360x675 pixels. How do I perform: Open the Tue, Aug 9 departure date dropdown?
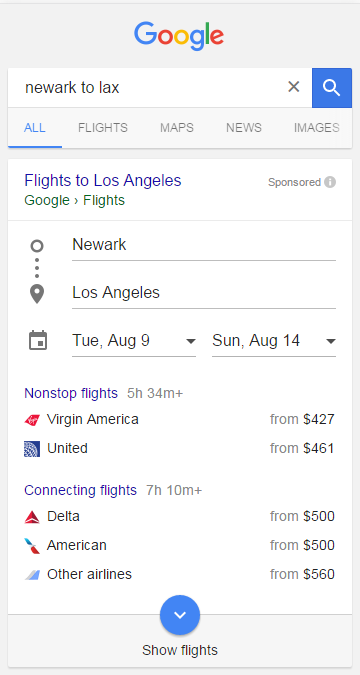pos(134,341)
